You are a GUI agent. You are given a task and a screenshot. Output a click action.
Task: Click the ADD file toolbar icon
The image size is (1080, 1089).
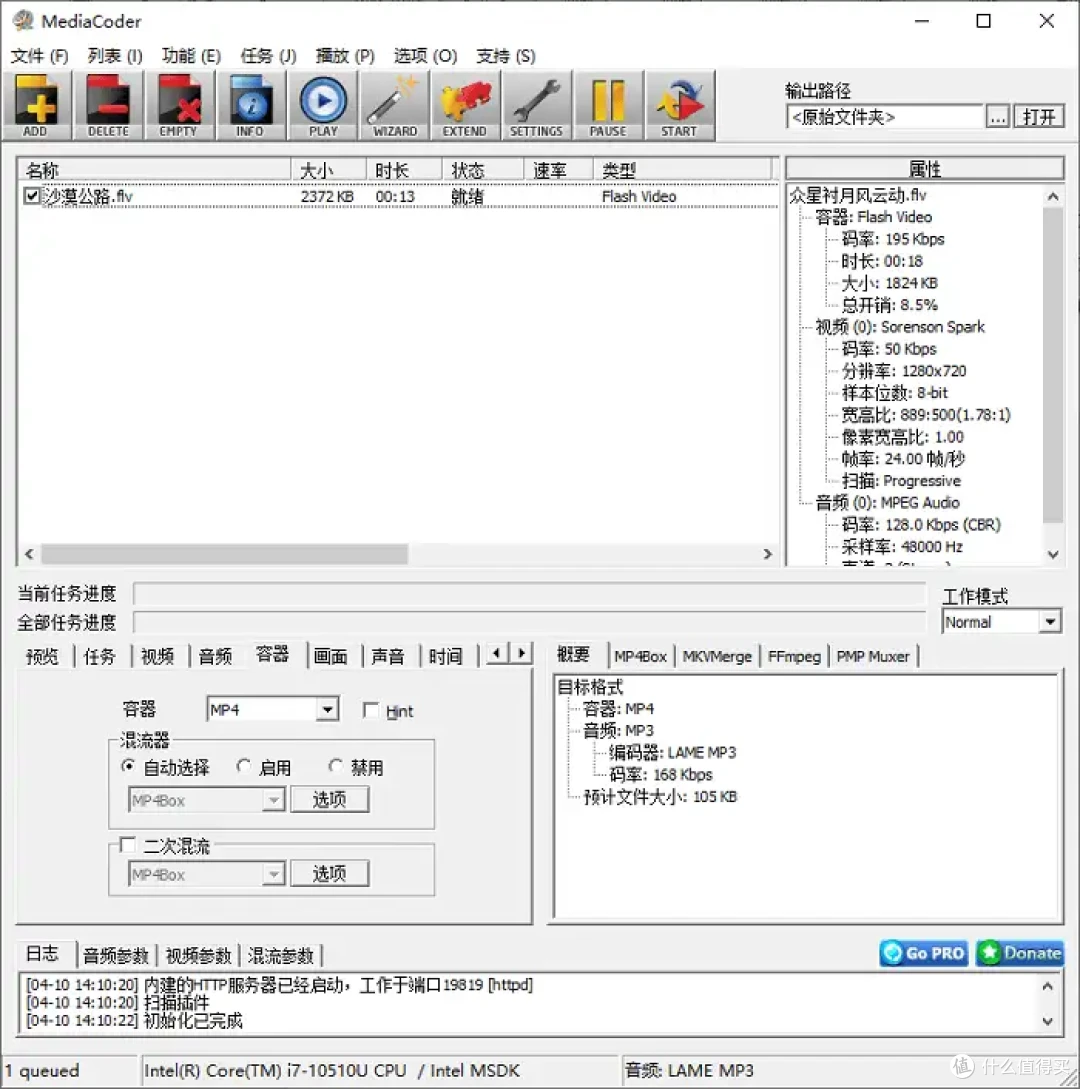coord(37,106)
